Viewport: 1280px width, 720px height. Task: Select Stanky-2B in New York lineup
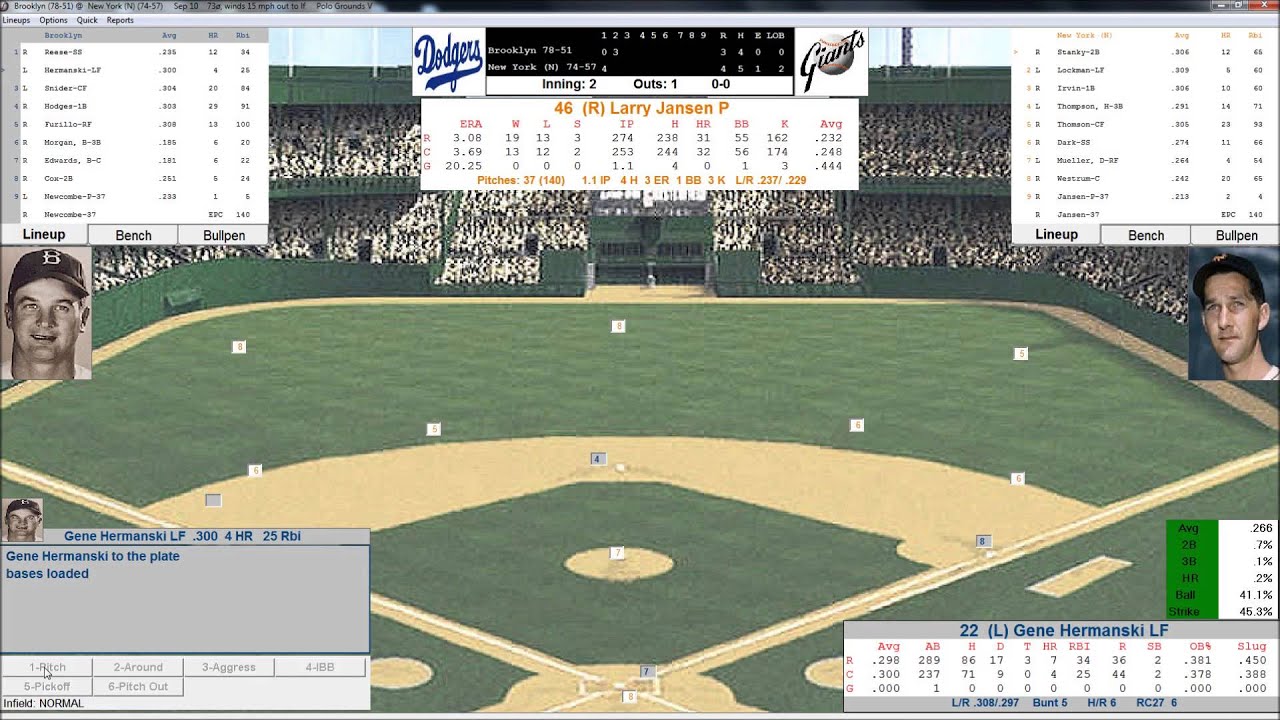[1146, 52]
